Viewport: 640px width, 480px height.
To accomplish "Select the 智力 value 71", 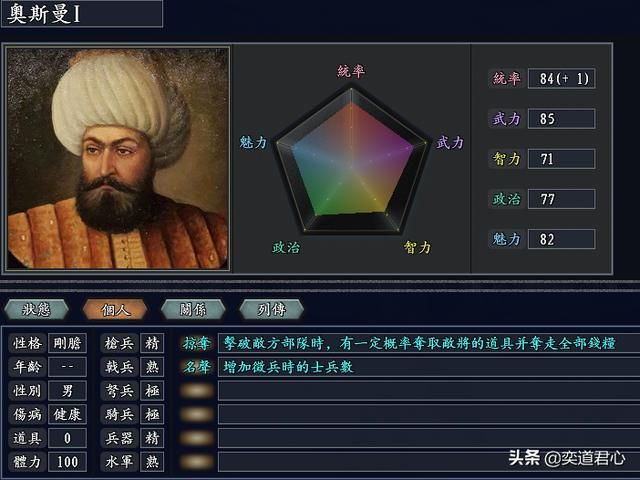I will tap(562, 159).
